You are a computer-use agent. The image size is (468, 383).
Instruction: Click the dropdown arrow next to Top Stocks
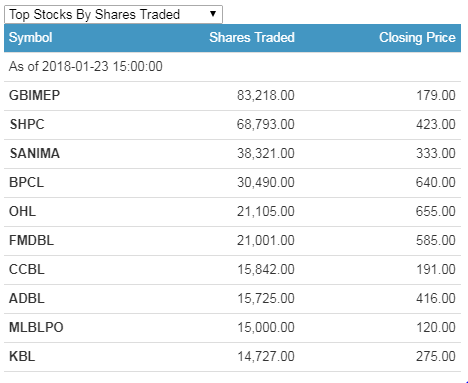pyautogui.click(x=213, y=14)
